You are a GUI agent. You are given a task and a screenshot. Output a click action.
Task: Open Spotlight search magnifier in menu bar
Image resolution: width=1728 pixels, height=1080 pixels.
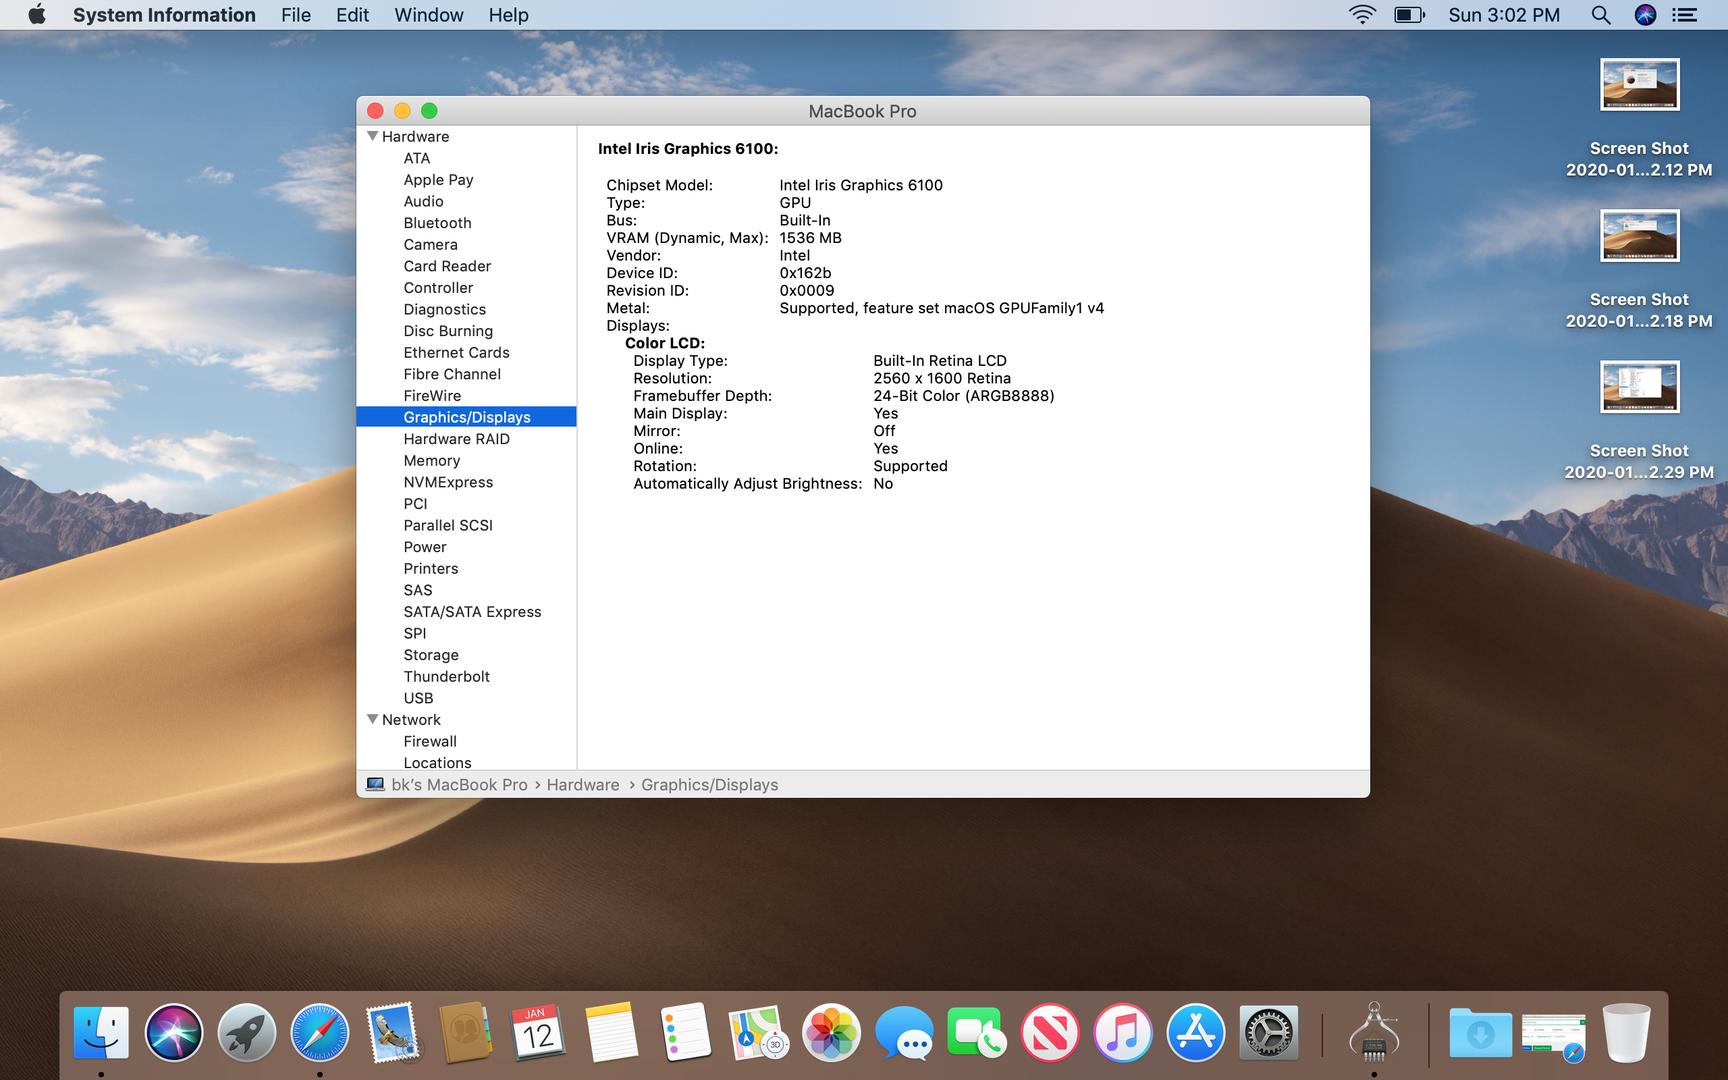(1601, 15)
